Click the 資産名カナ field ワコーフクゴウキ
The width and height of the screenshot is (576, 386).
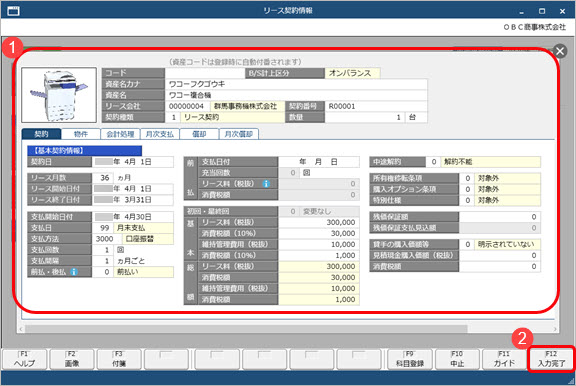(x=296, y=84)
